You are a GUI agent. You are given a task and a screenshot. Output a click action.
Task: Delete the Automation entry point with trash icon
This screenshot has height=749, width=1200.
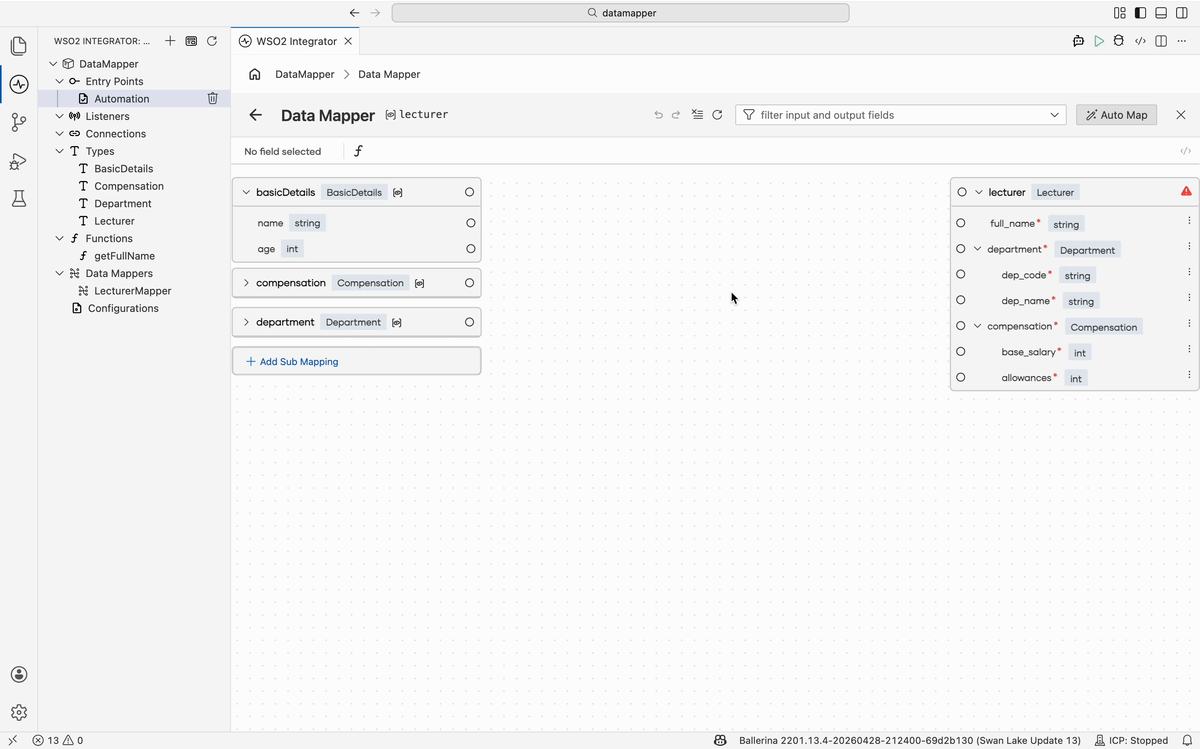click(212, 98)
